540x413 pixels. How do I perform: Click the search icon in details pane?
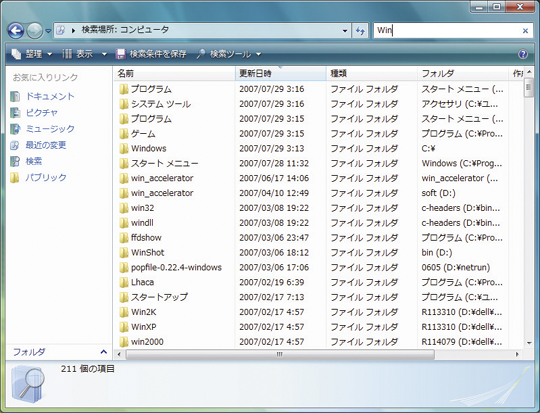(x=28, y=384)
